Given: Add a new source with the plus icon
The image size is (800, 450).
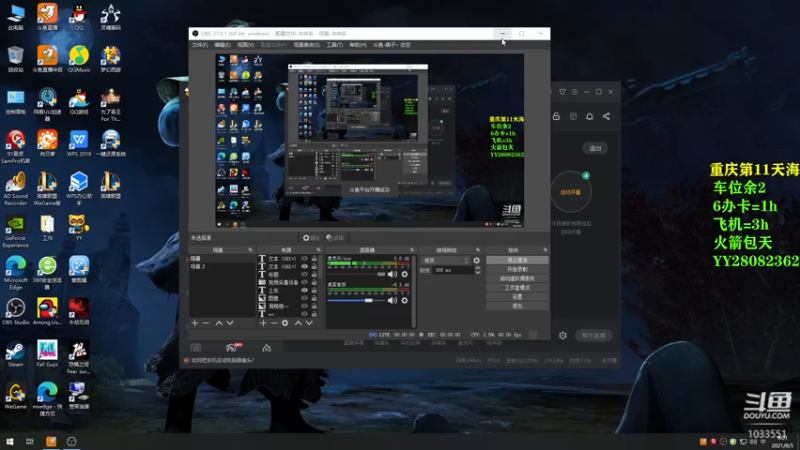Looking at the screenshot, I should click(263, 323).
